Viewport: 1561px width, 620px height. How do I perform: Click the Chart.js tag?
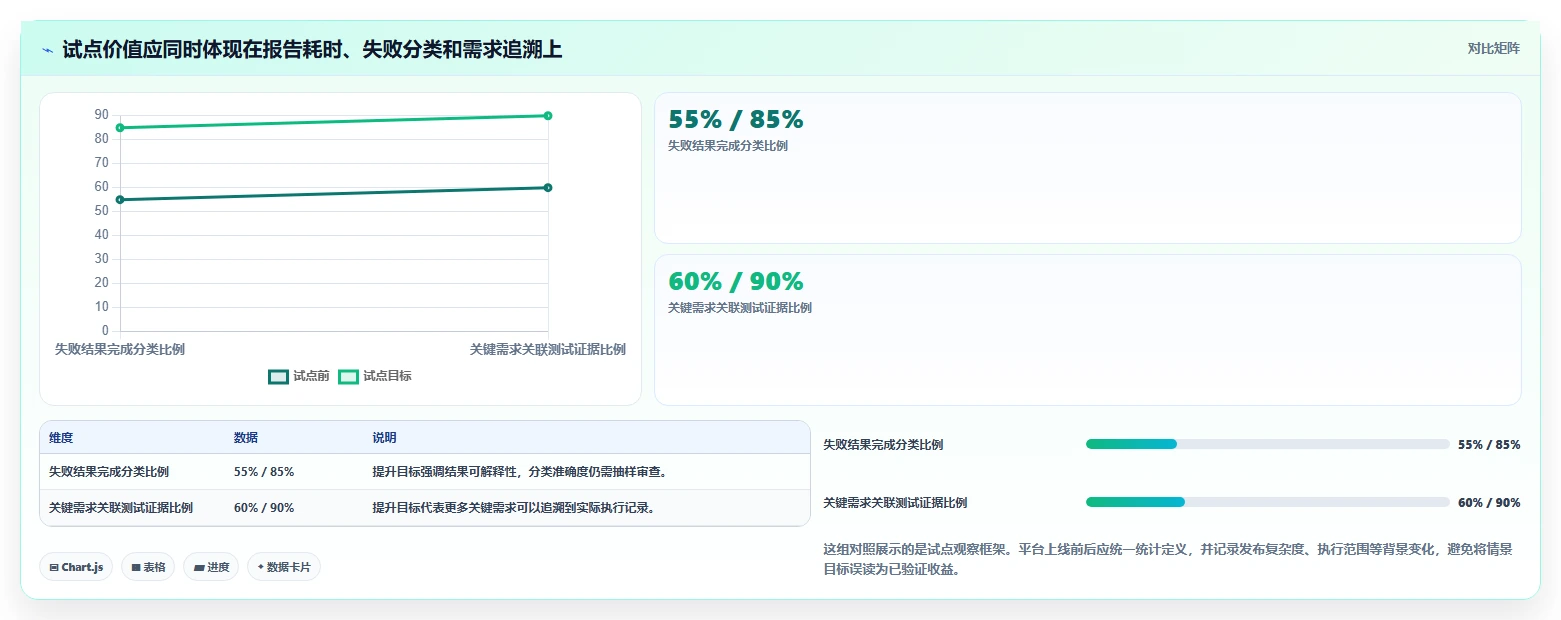[76, 567]
